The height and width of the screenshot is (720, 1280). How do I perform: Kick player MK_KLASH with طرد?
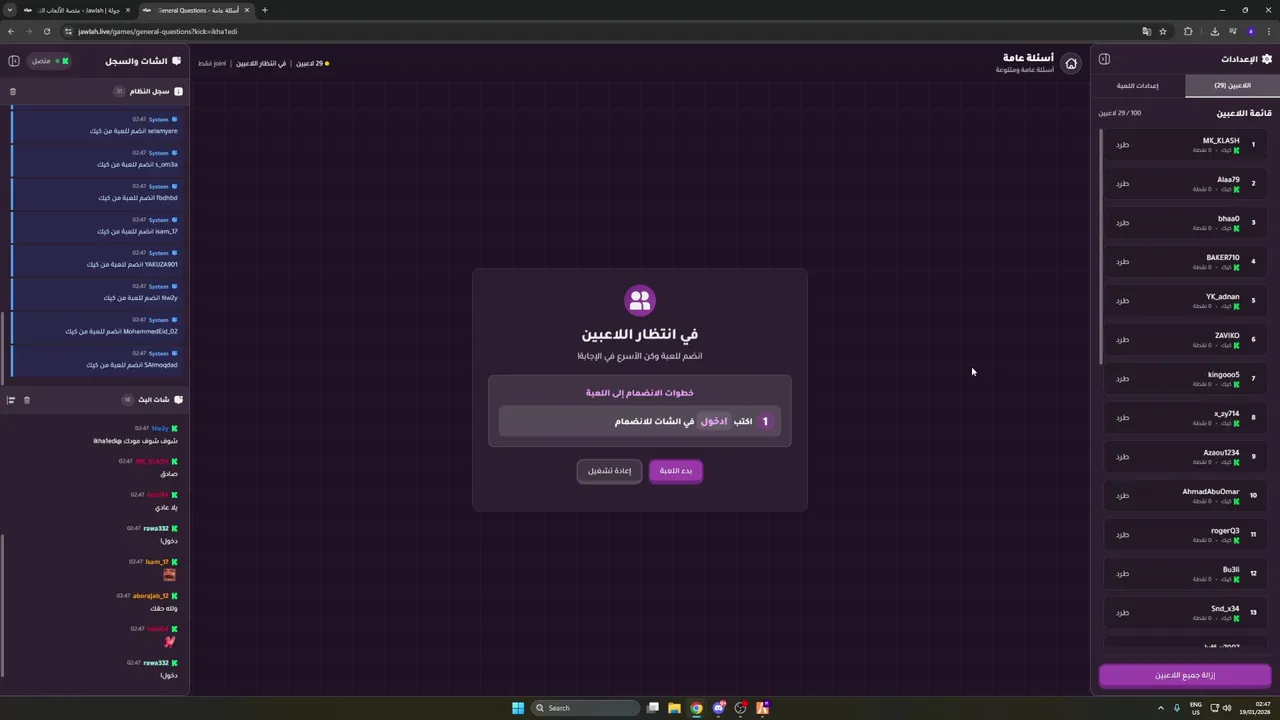click(x=1122, y=145)
